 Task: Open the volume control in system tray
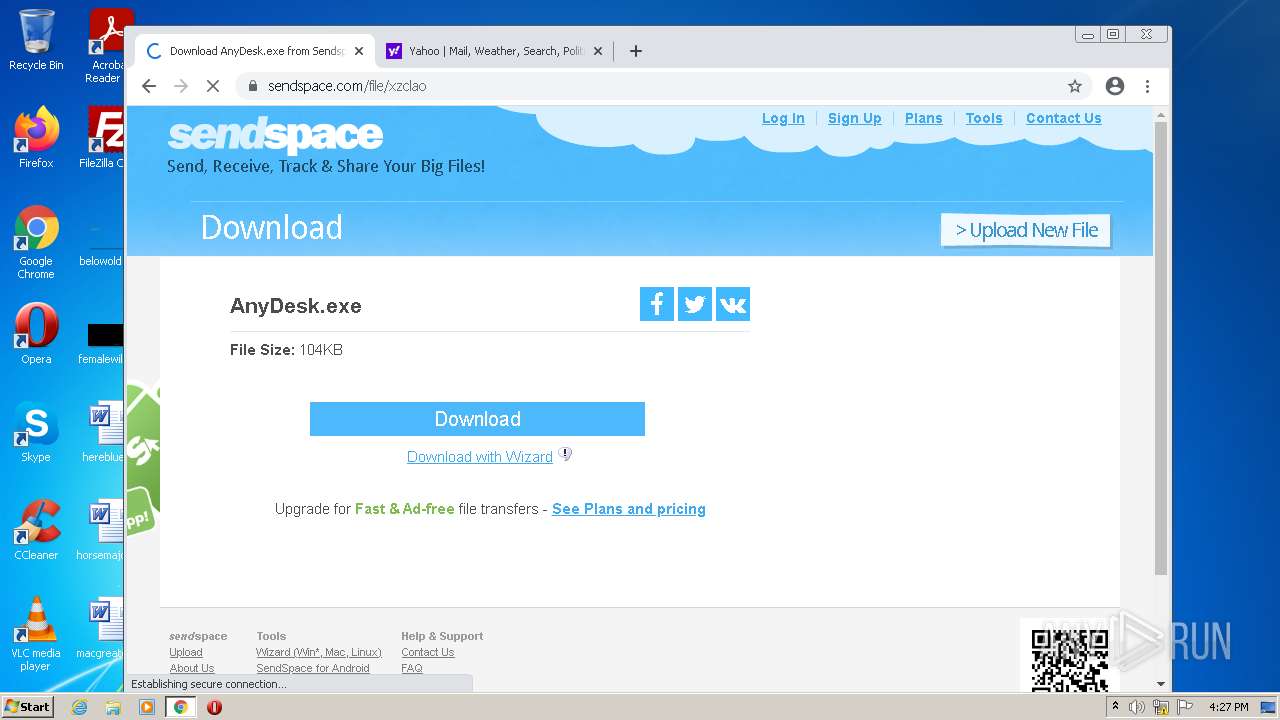pyautogui.click(x=1137, y=707)
